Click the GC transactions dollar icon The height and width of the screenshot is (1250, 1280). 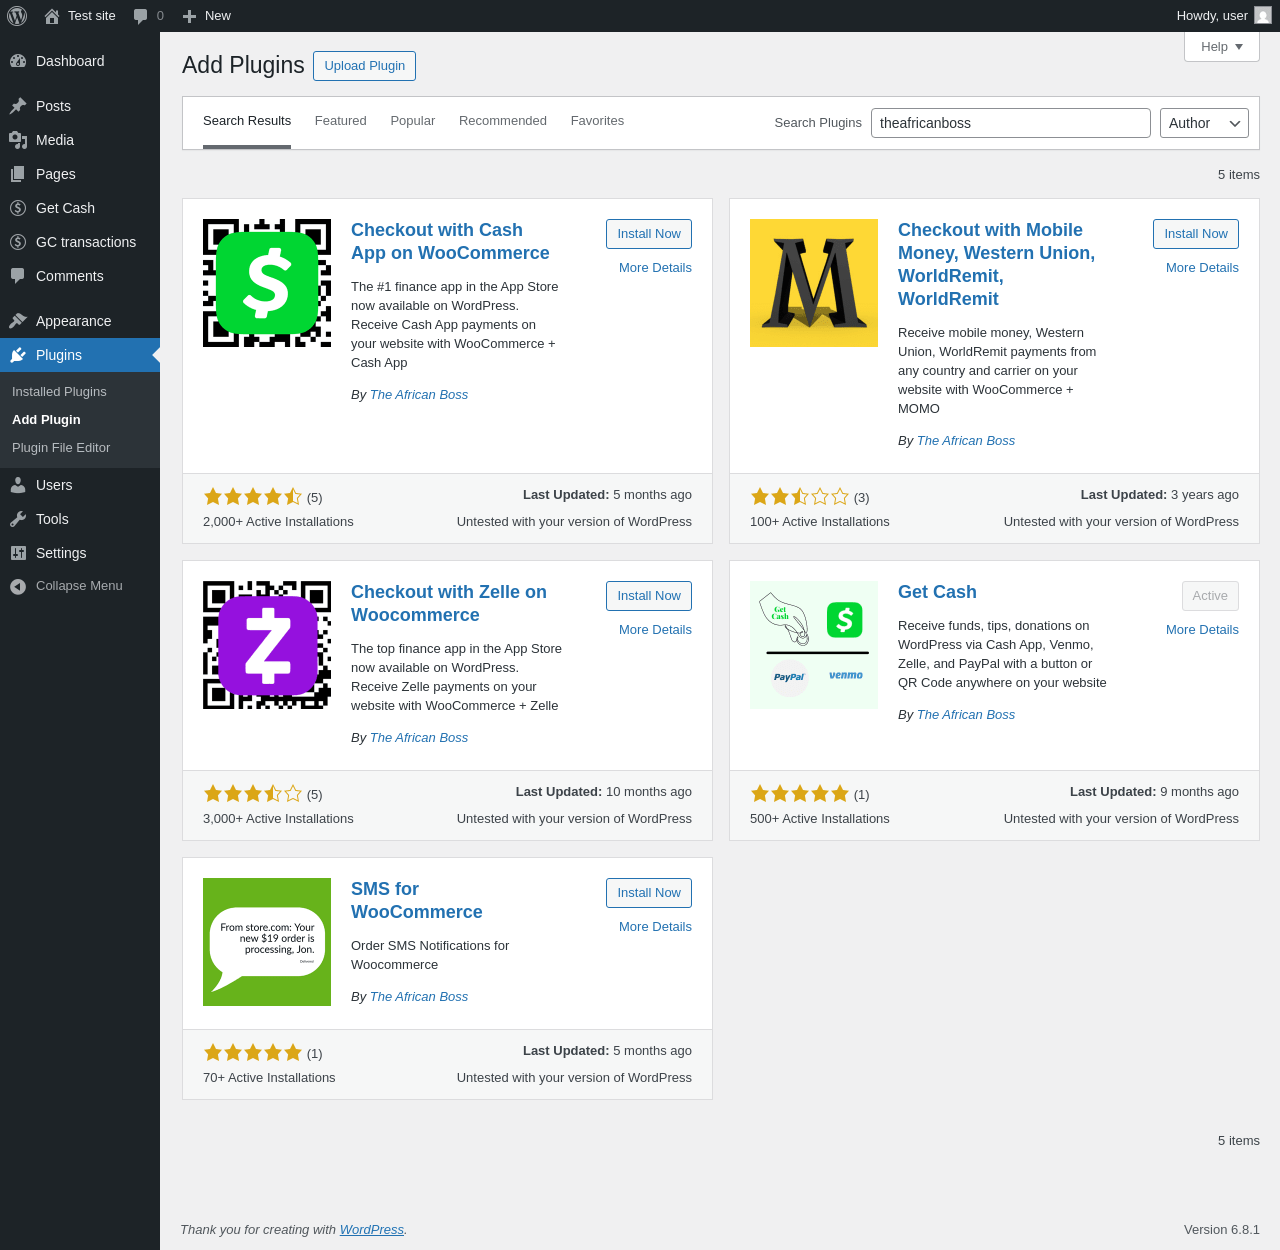[18, 242]
